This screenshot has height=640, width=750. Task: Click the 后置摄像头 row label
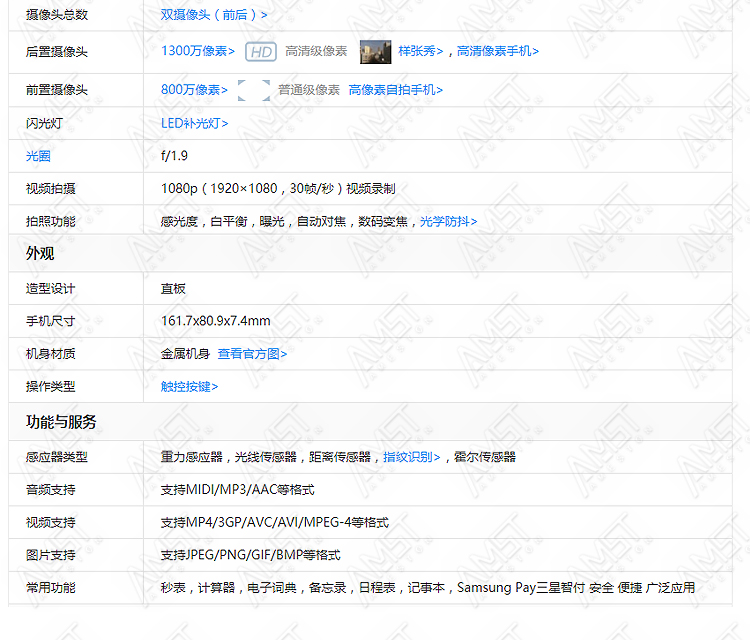[x=57, y=52]
